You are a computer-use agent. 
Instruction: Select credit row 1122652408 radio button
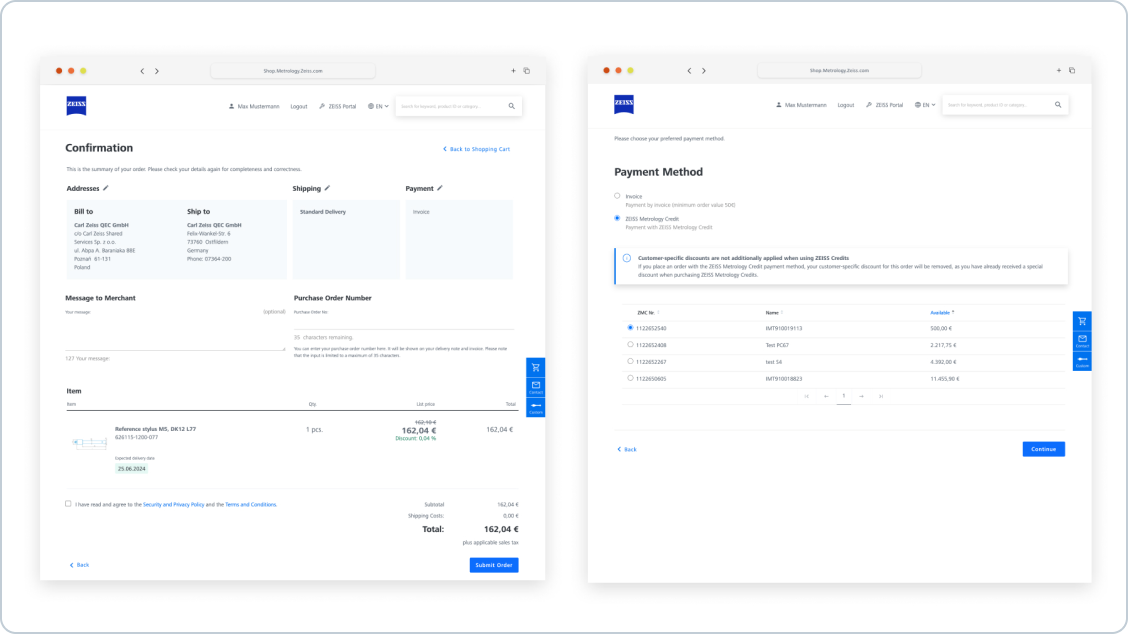(x=630, y=344)
